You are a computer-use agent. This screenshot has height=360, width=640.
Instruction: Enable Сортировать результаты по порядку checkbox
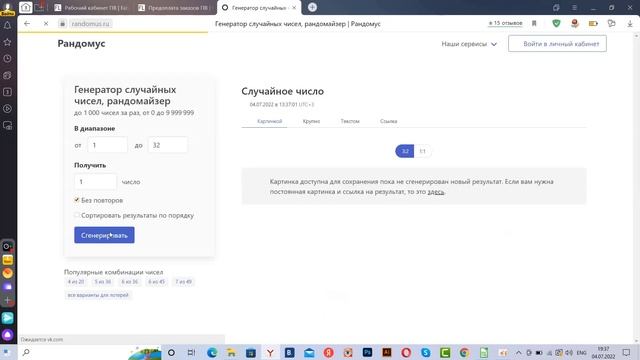(x=77, y=215)
